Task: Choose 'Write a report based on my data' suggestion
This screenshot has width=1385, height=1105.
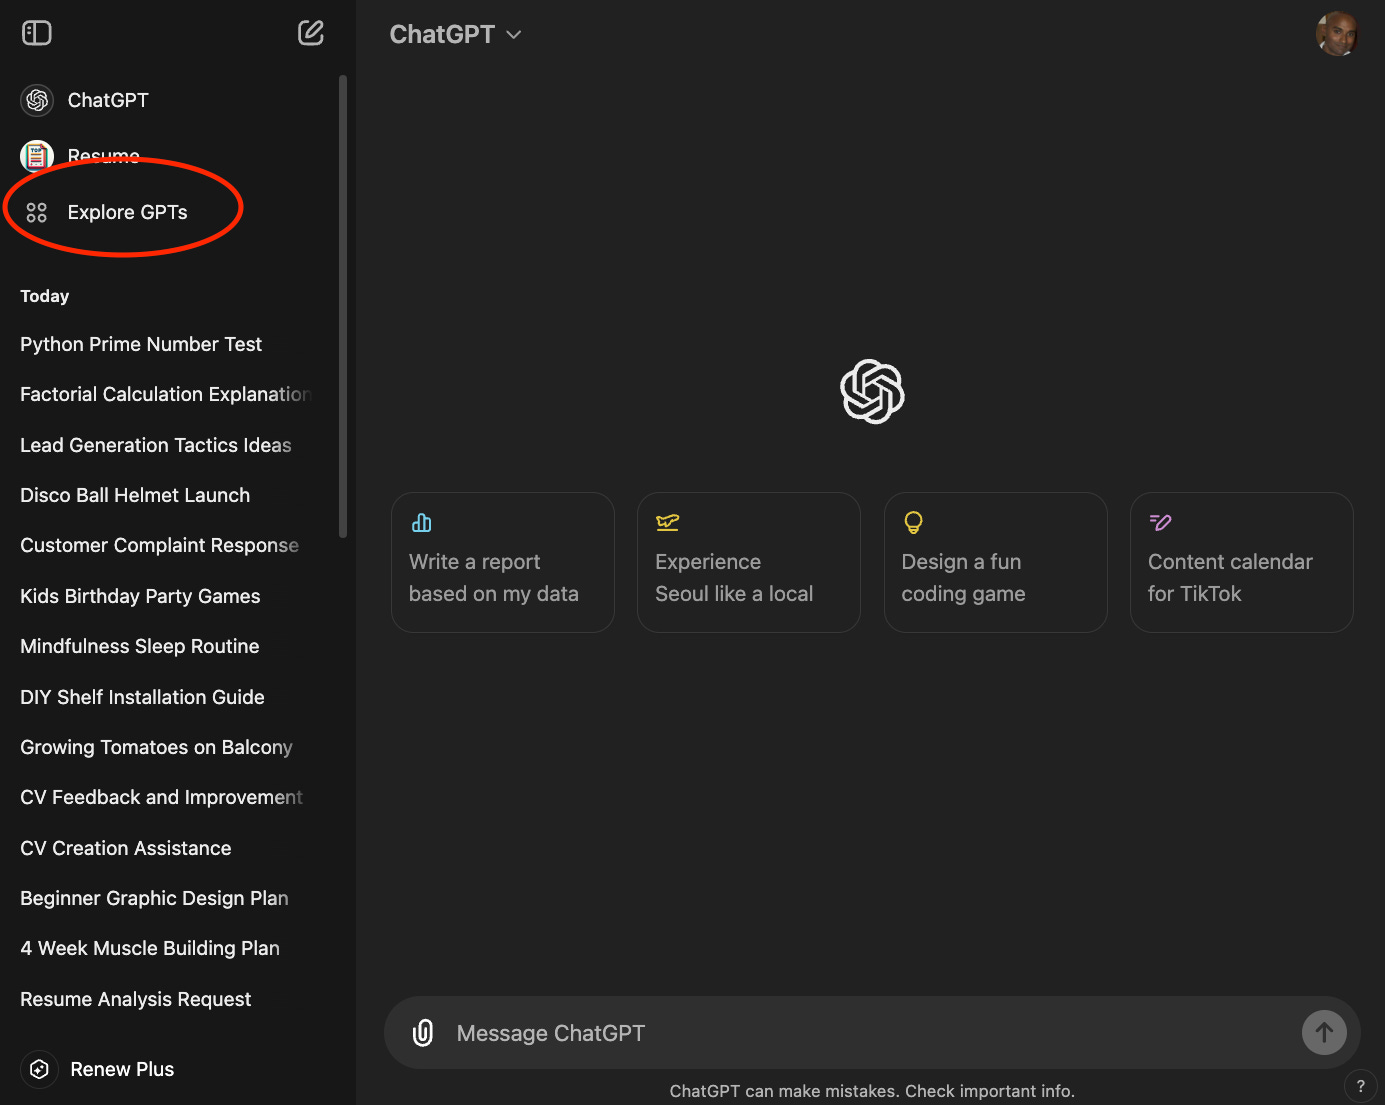Action: pos(503,562)
